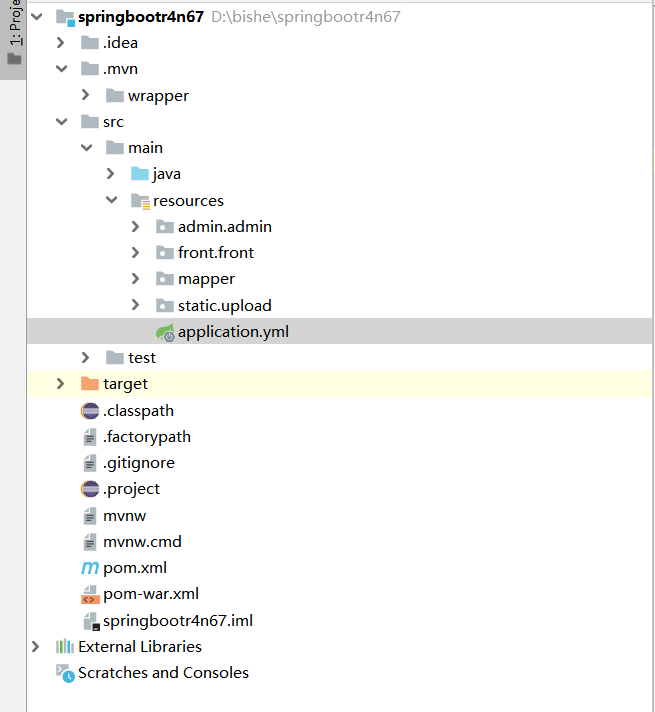Click the Scratches and Consoles icon
The width and height of the screenshot is (655, 712).
[65, 673]
